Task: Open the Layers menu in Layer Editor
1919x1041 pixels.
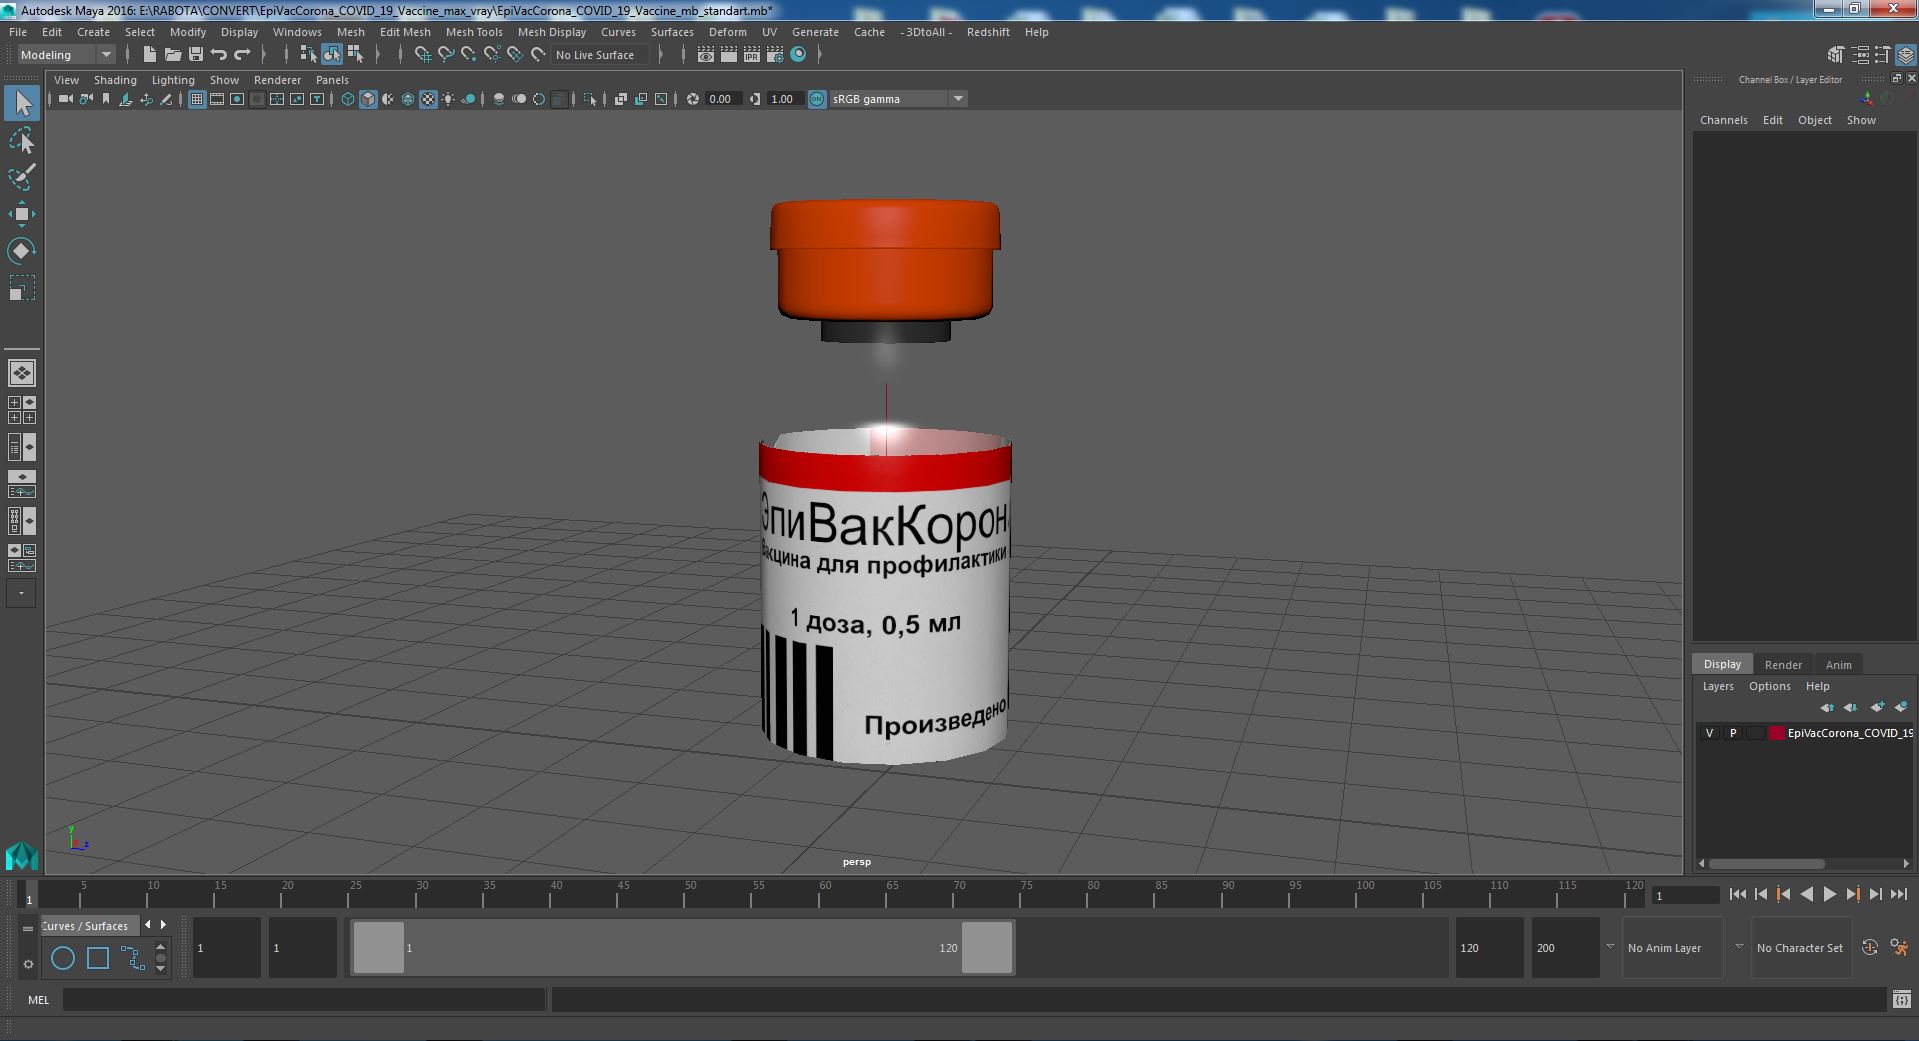Action: [1718, 686]
